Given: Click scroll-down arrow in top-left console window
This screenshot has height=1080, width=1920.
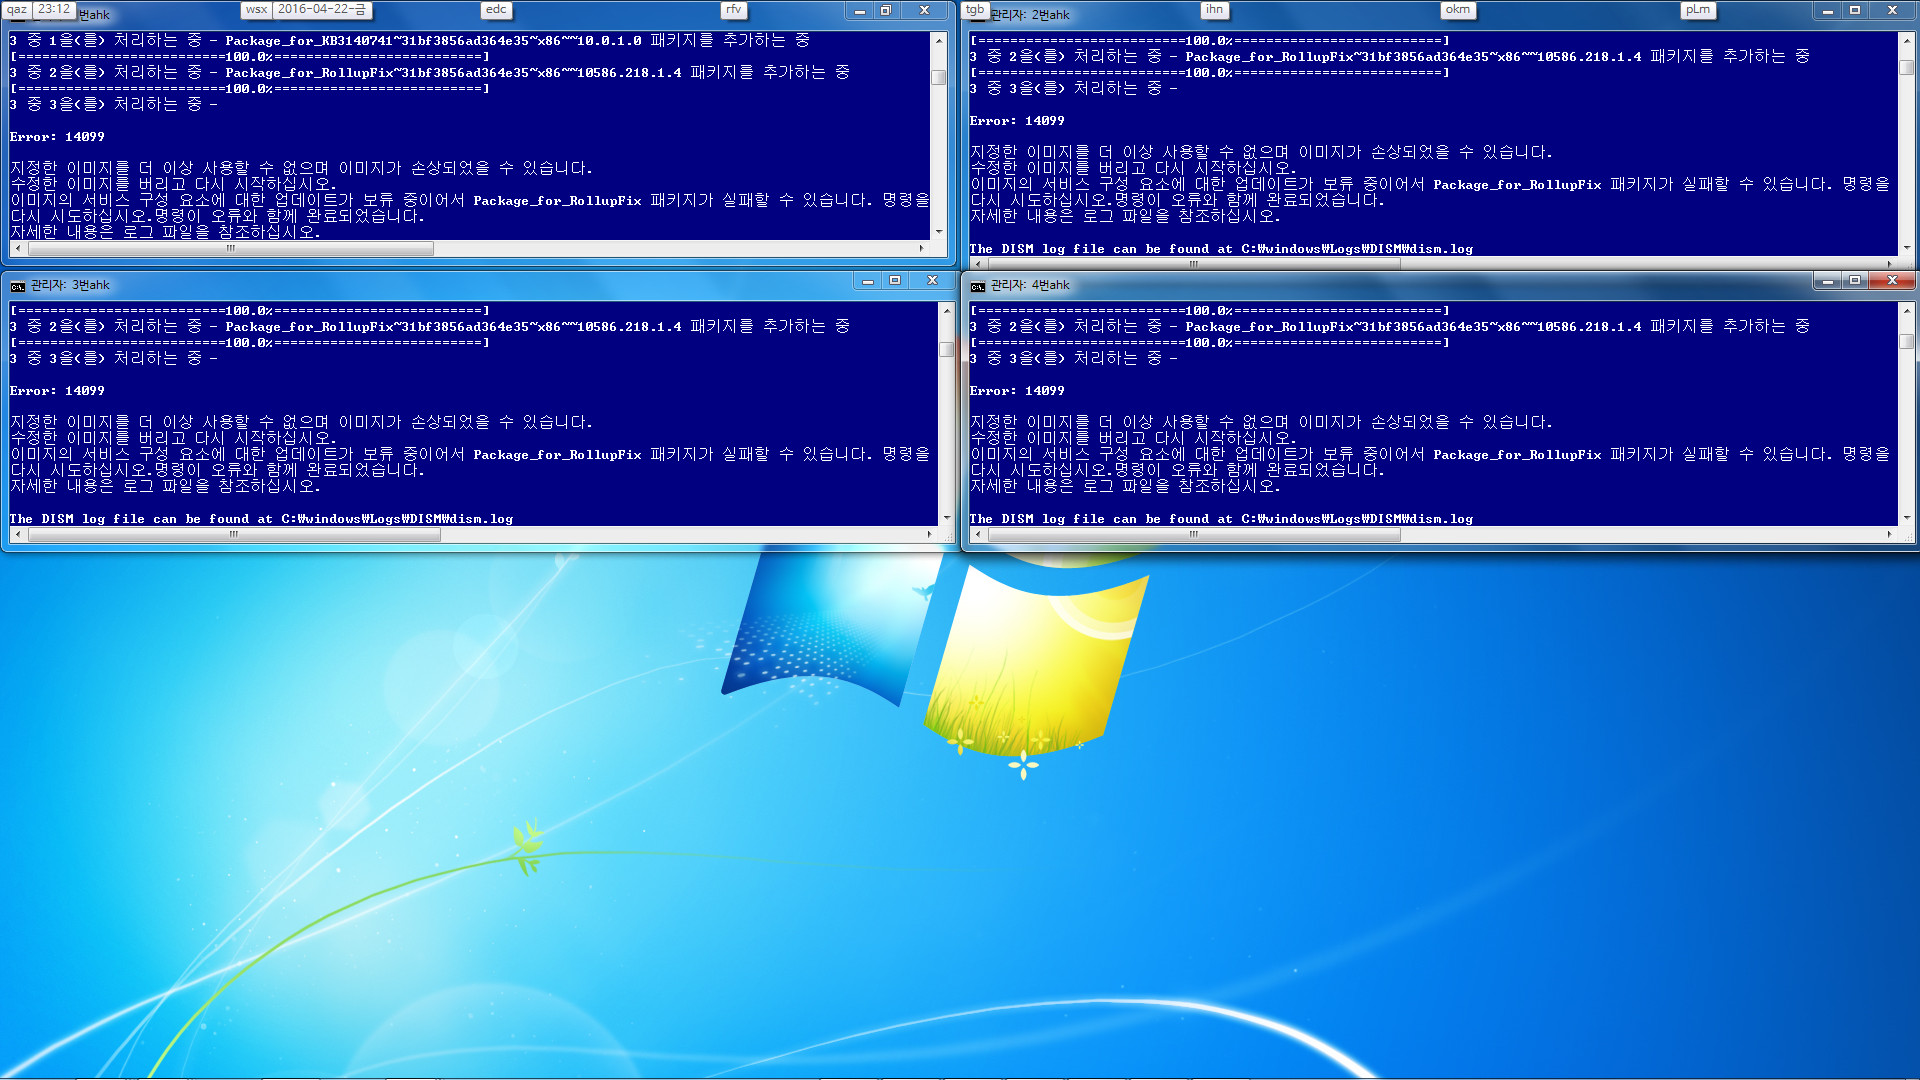Looking at the screenshot, I should click(x=939, y=231).
